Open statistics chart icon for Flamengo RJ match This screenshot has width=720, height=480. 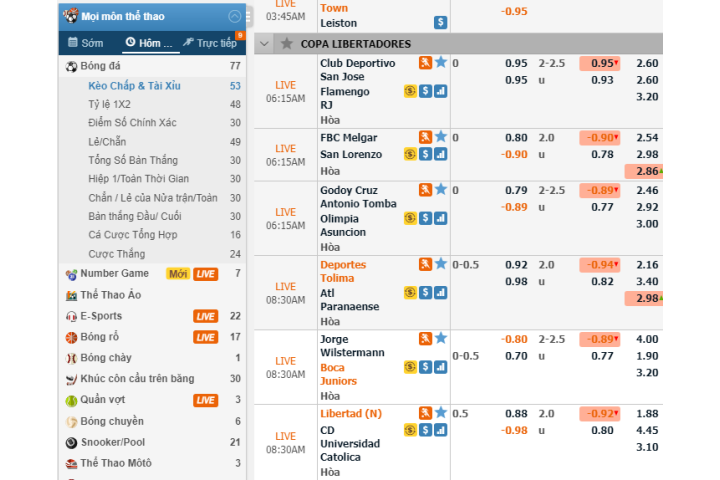click(441, 91)
